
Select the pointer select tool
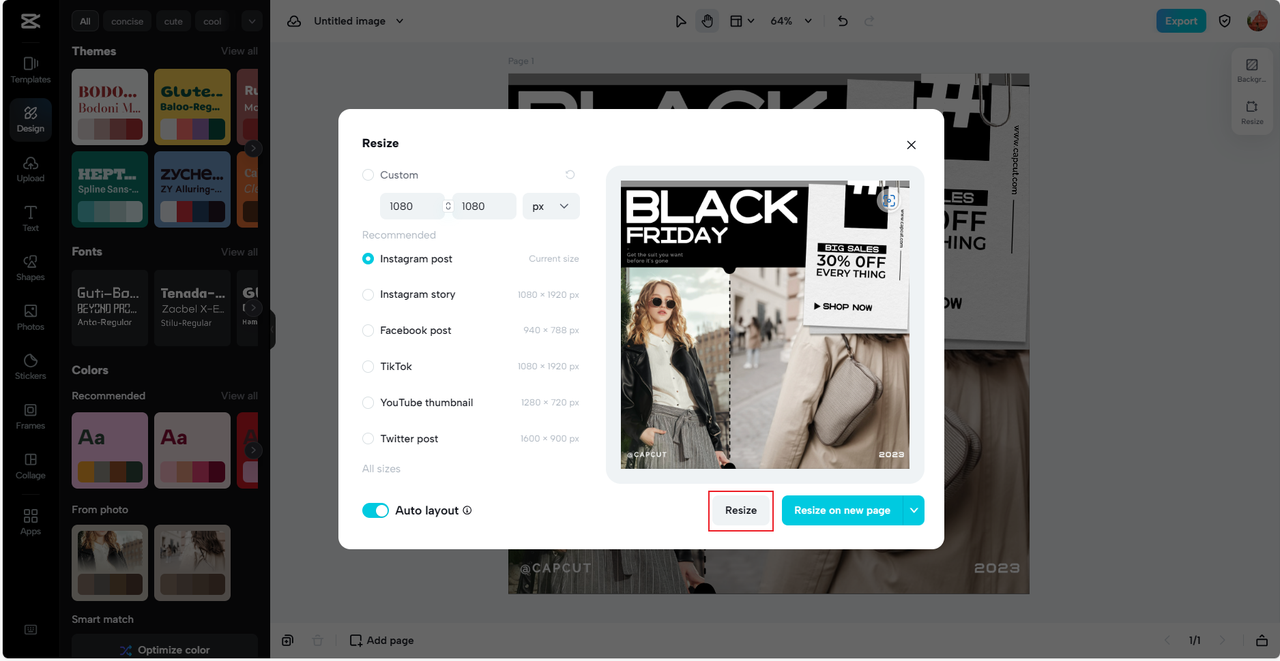(681, 21)
